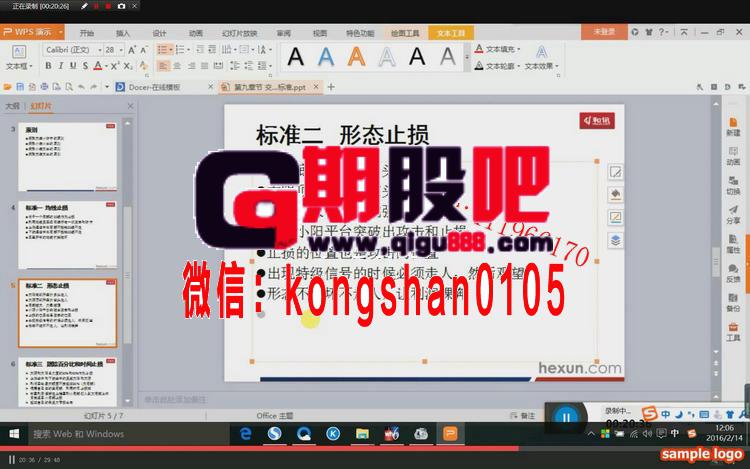Screen dimensions: 750x469
Task: Apply the blue WordArt A style
Action: tap(326, 57)
